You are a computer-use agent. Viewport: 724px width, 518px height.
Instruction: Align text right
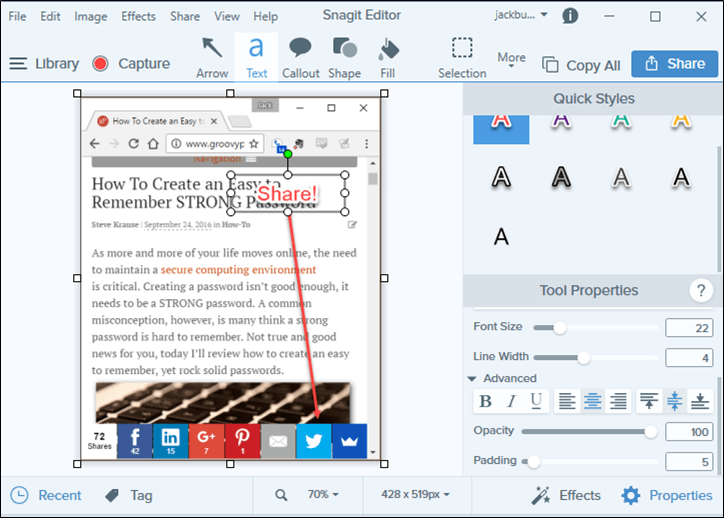tap(618, 401)
